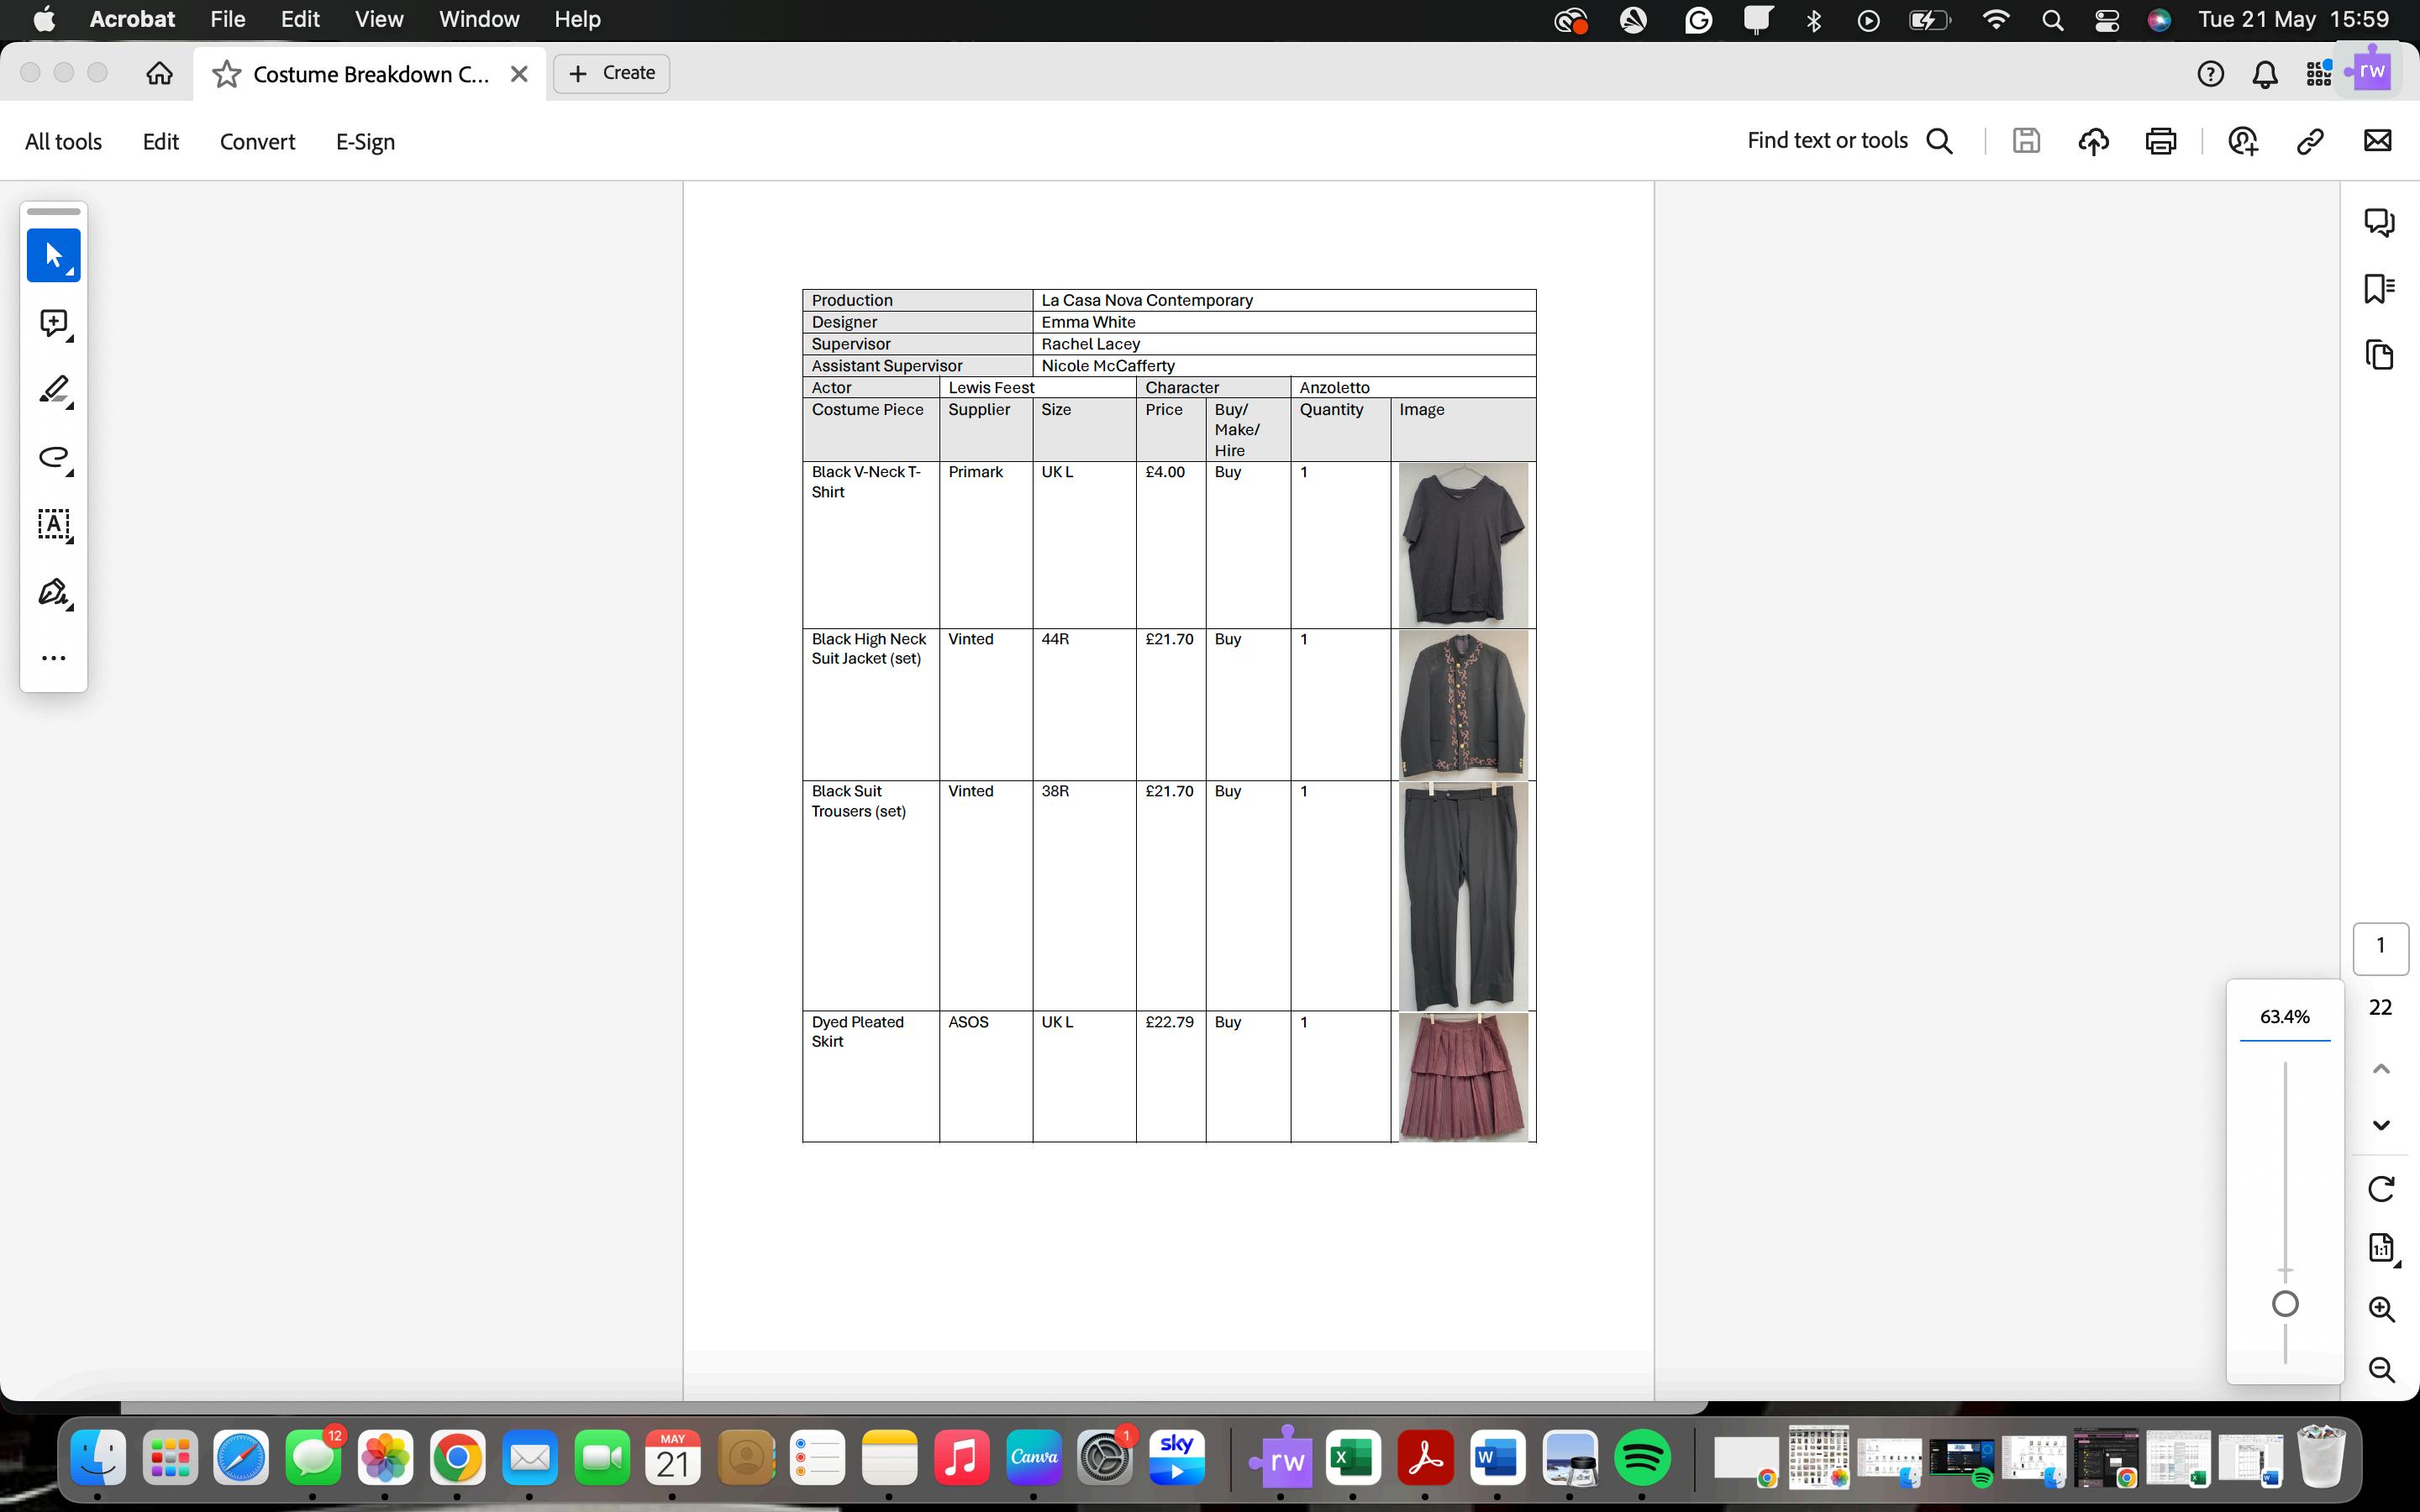Select the add text box tool

(x=53, y=525)
